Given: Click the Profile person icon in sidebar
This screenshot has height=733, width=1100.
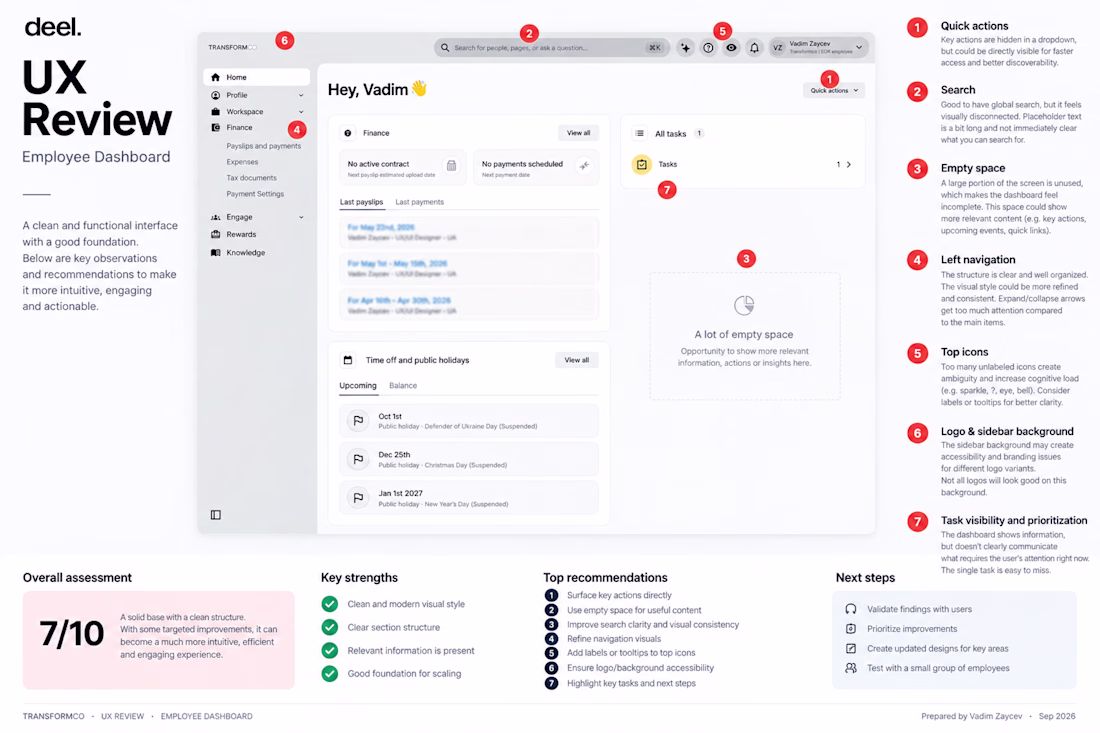Looking at the screenshot, I should click(215, 95).
